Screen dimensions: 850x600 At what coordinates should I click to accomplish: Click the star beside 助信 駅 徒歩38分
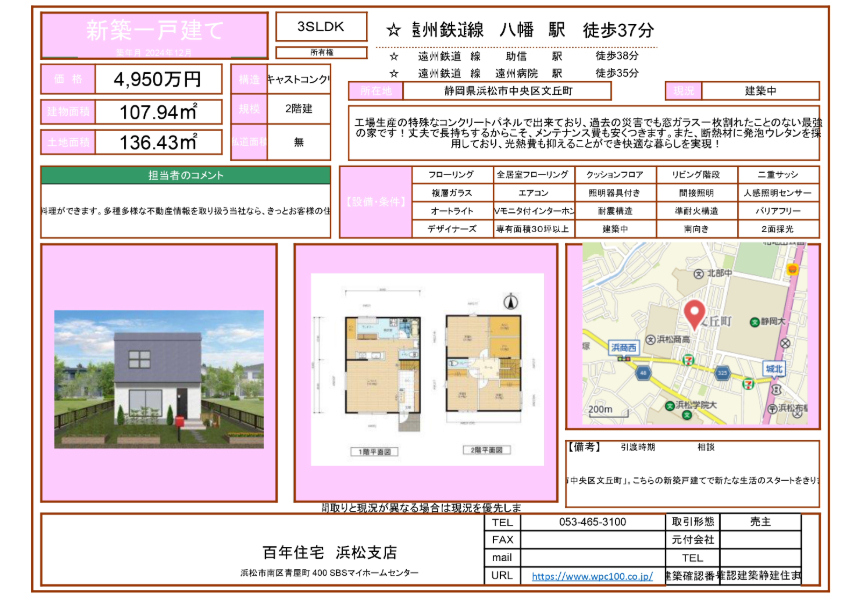(x=394, y=56)
